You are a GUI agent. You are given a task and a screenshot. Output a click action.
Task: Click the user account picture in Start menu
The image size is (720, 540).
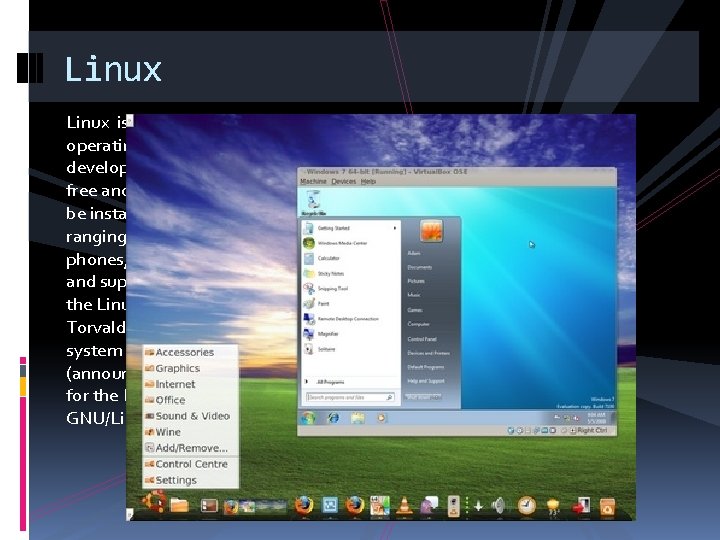coord(431,231)
